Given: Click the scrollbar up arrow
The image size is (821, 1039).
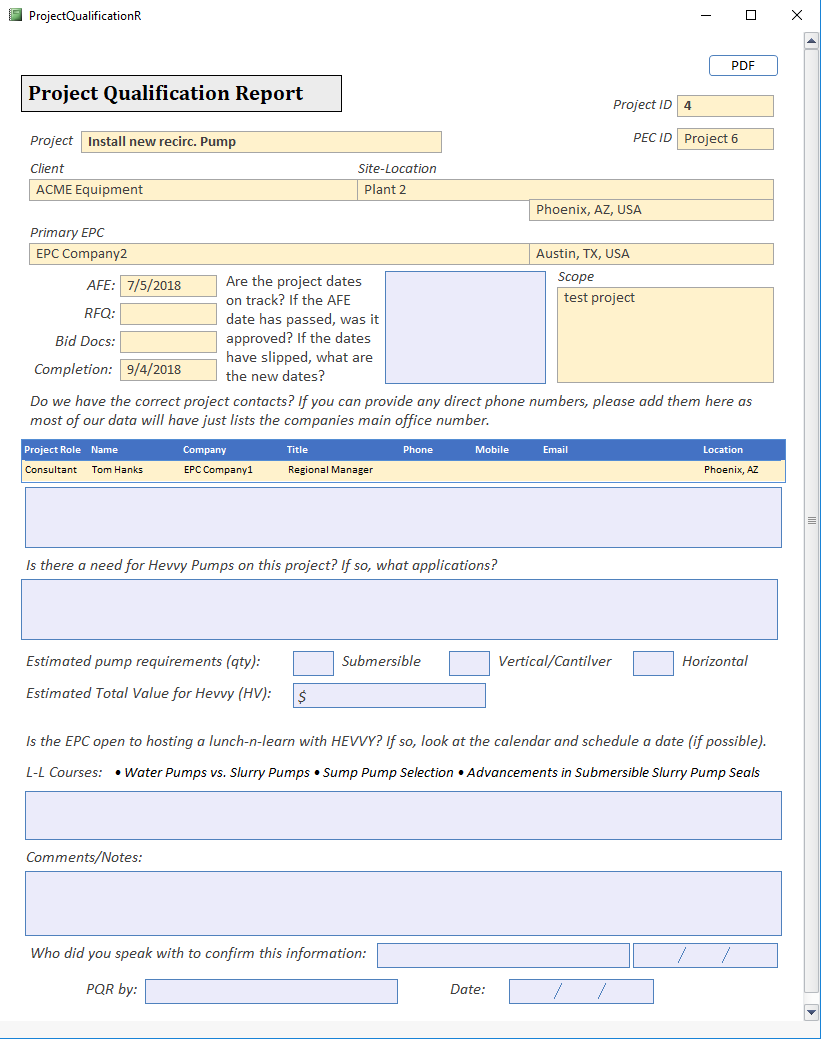Looking at the screenshot, I should [x=811, y=41].
